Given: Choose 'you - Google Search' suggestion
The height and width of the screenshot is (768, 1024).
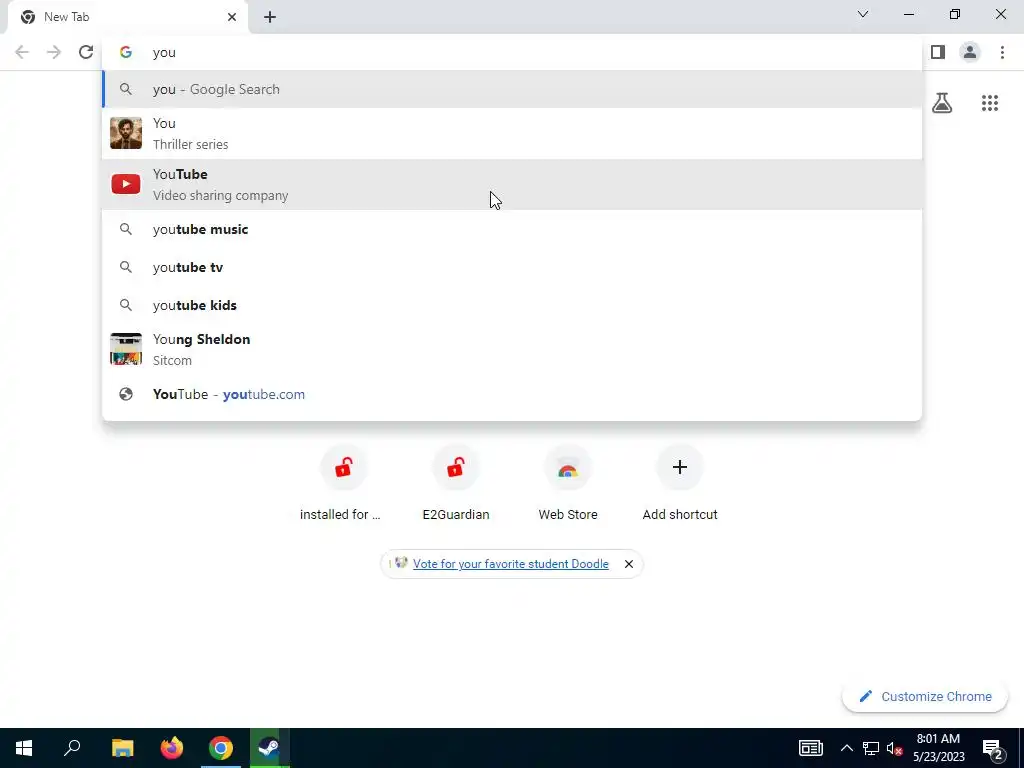Looking at the screenshot, I should [512, 89].
